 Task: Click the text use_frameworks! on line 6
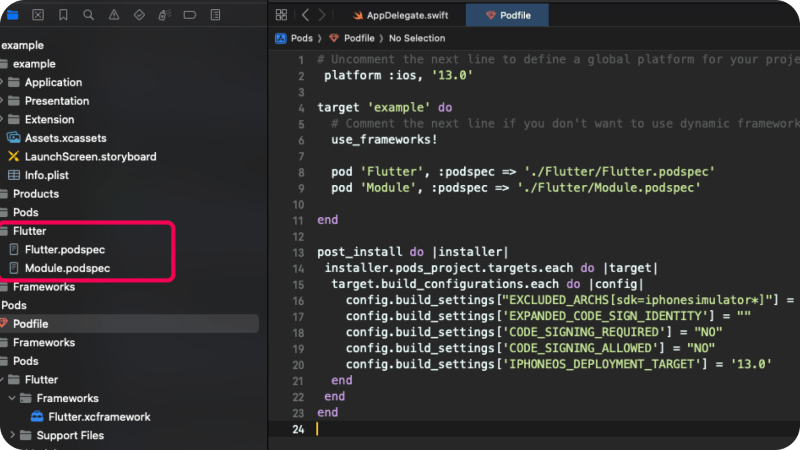[384, 139]
